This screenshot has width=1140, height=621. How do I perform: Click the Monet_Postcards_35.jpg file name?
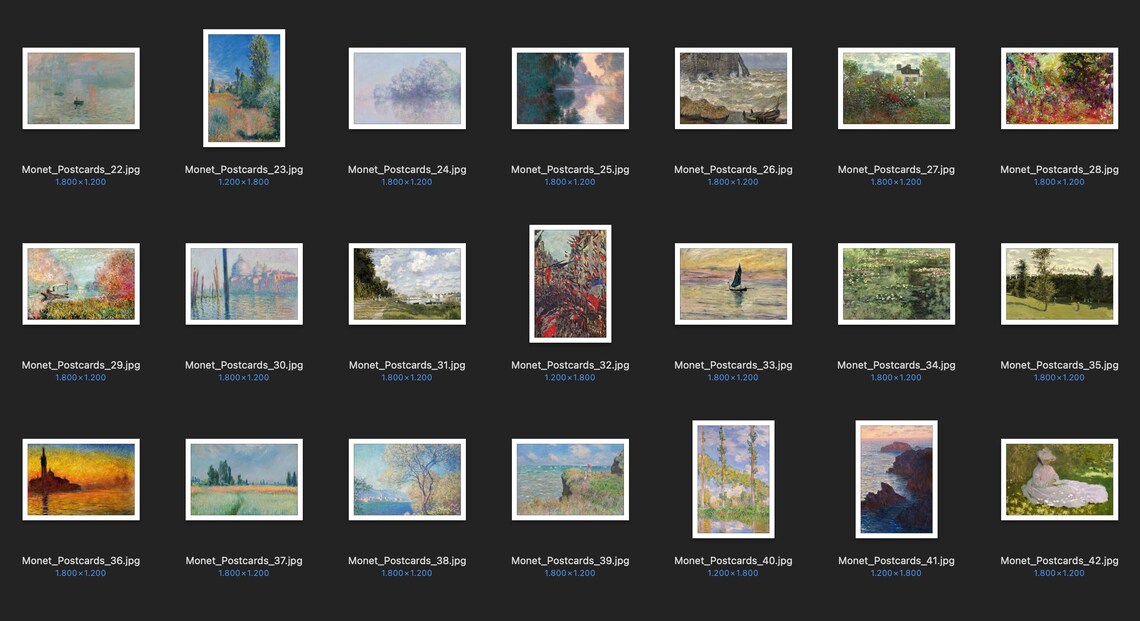[1059, 365]
